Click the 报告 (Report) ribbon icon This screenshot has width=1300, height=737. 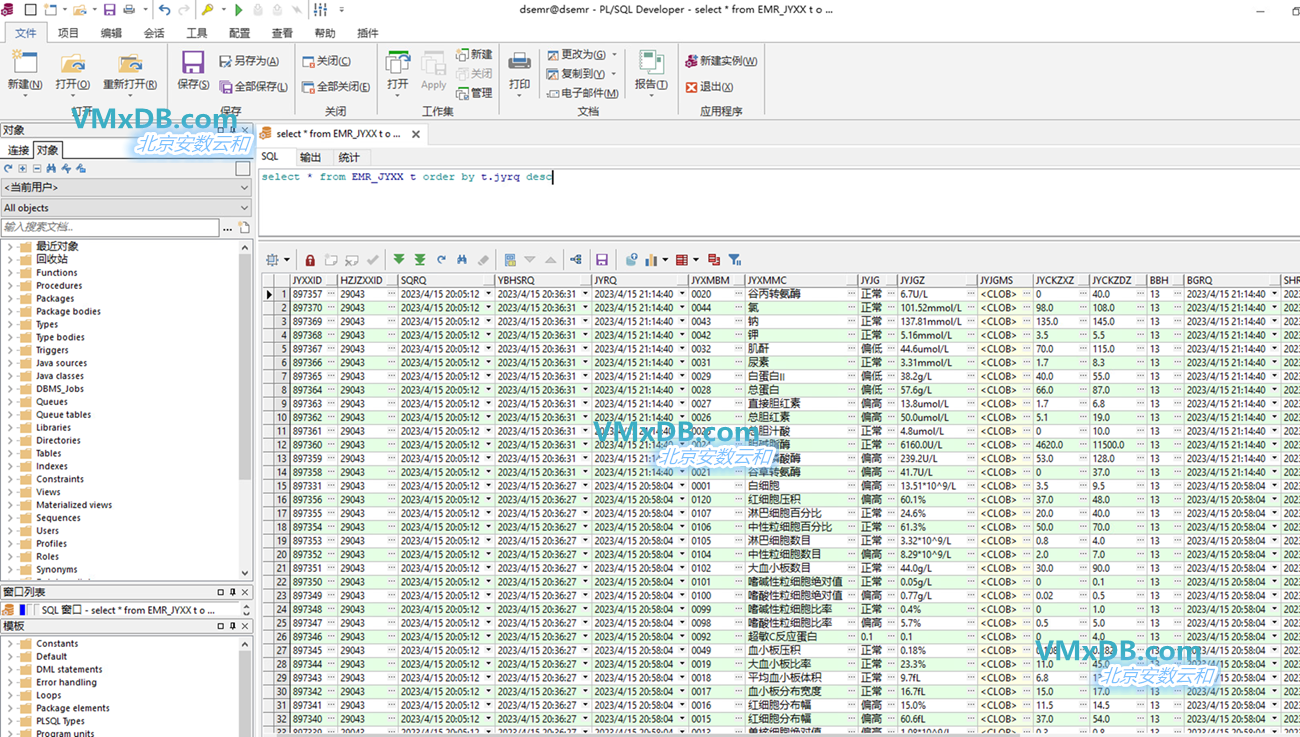pyautogui.click(x=651, y=64)
